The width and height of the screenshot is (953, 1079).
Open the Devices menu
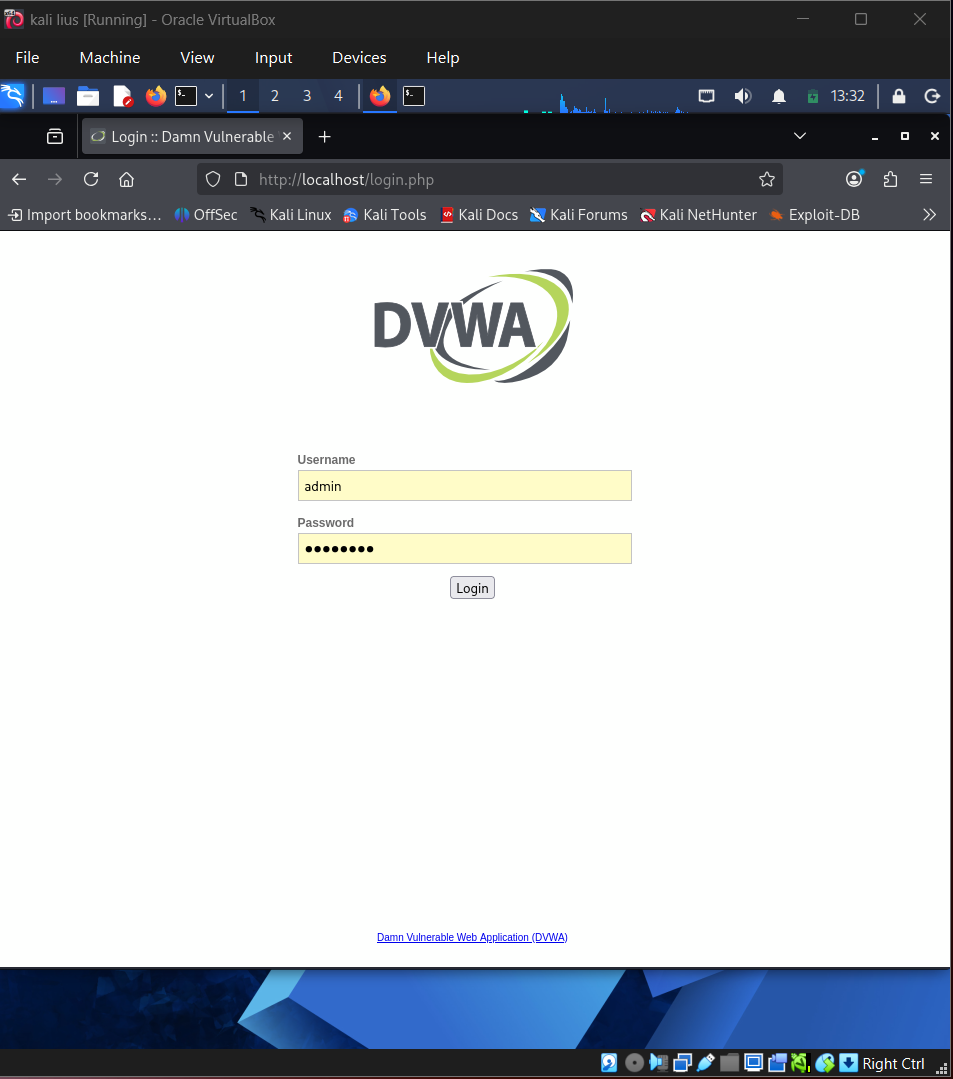359,58
